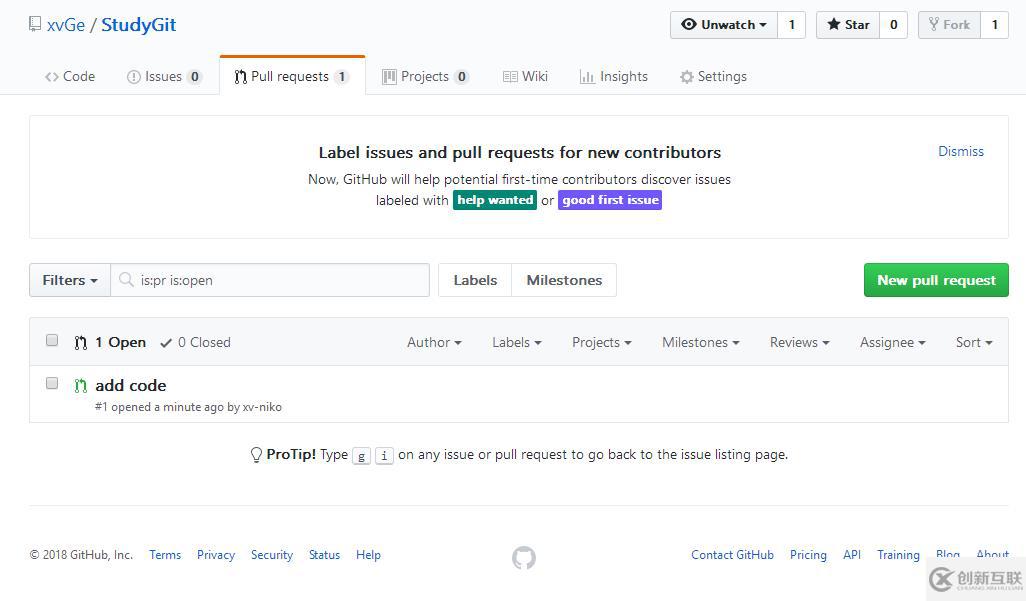This screenshot has width=1026, height=601.
Task: Click the green help wanted label
Action: click(495, 200)
